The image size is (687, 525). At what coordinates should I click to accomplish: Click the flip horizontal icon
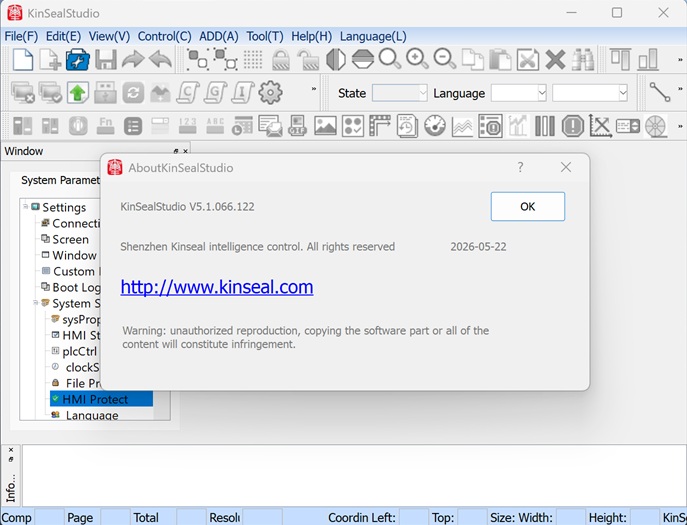tap(336, 60)
